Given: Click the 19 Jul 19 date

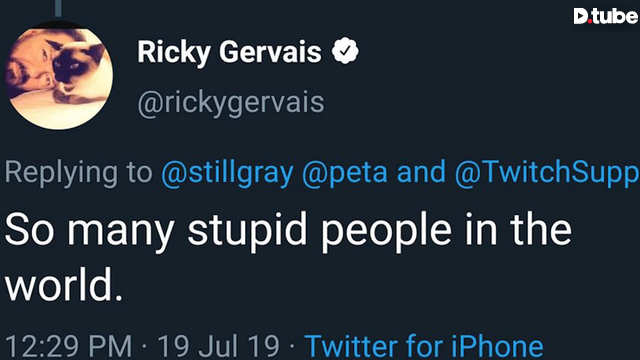Looking at the screenshot, I should 219,347.
